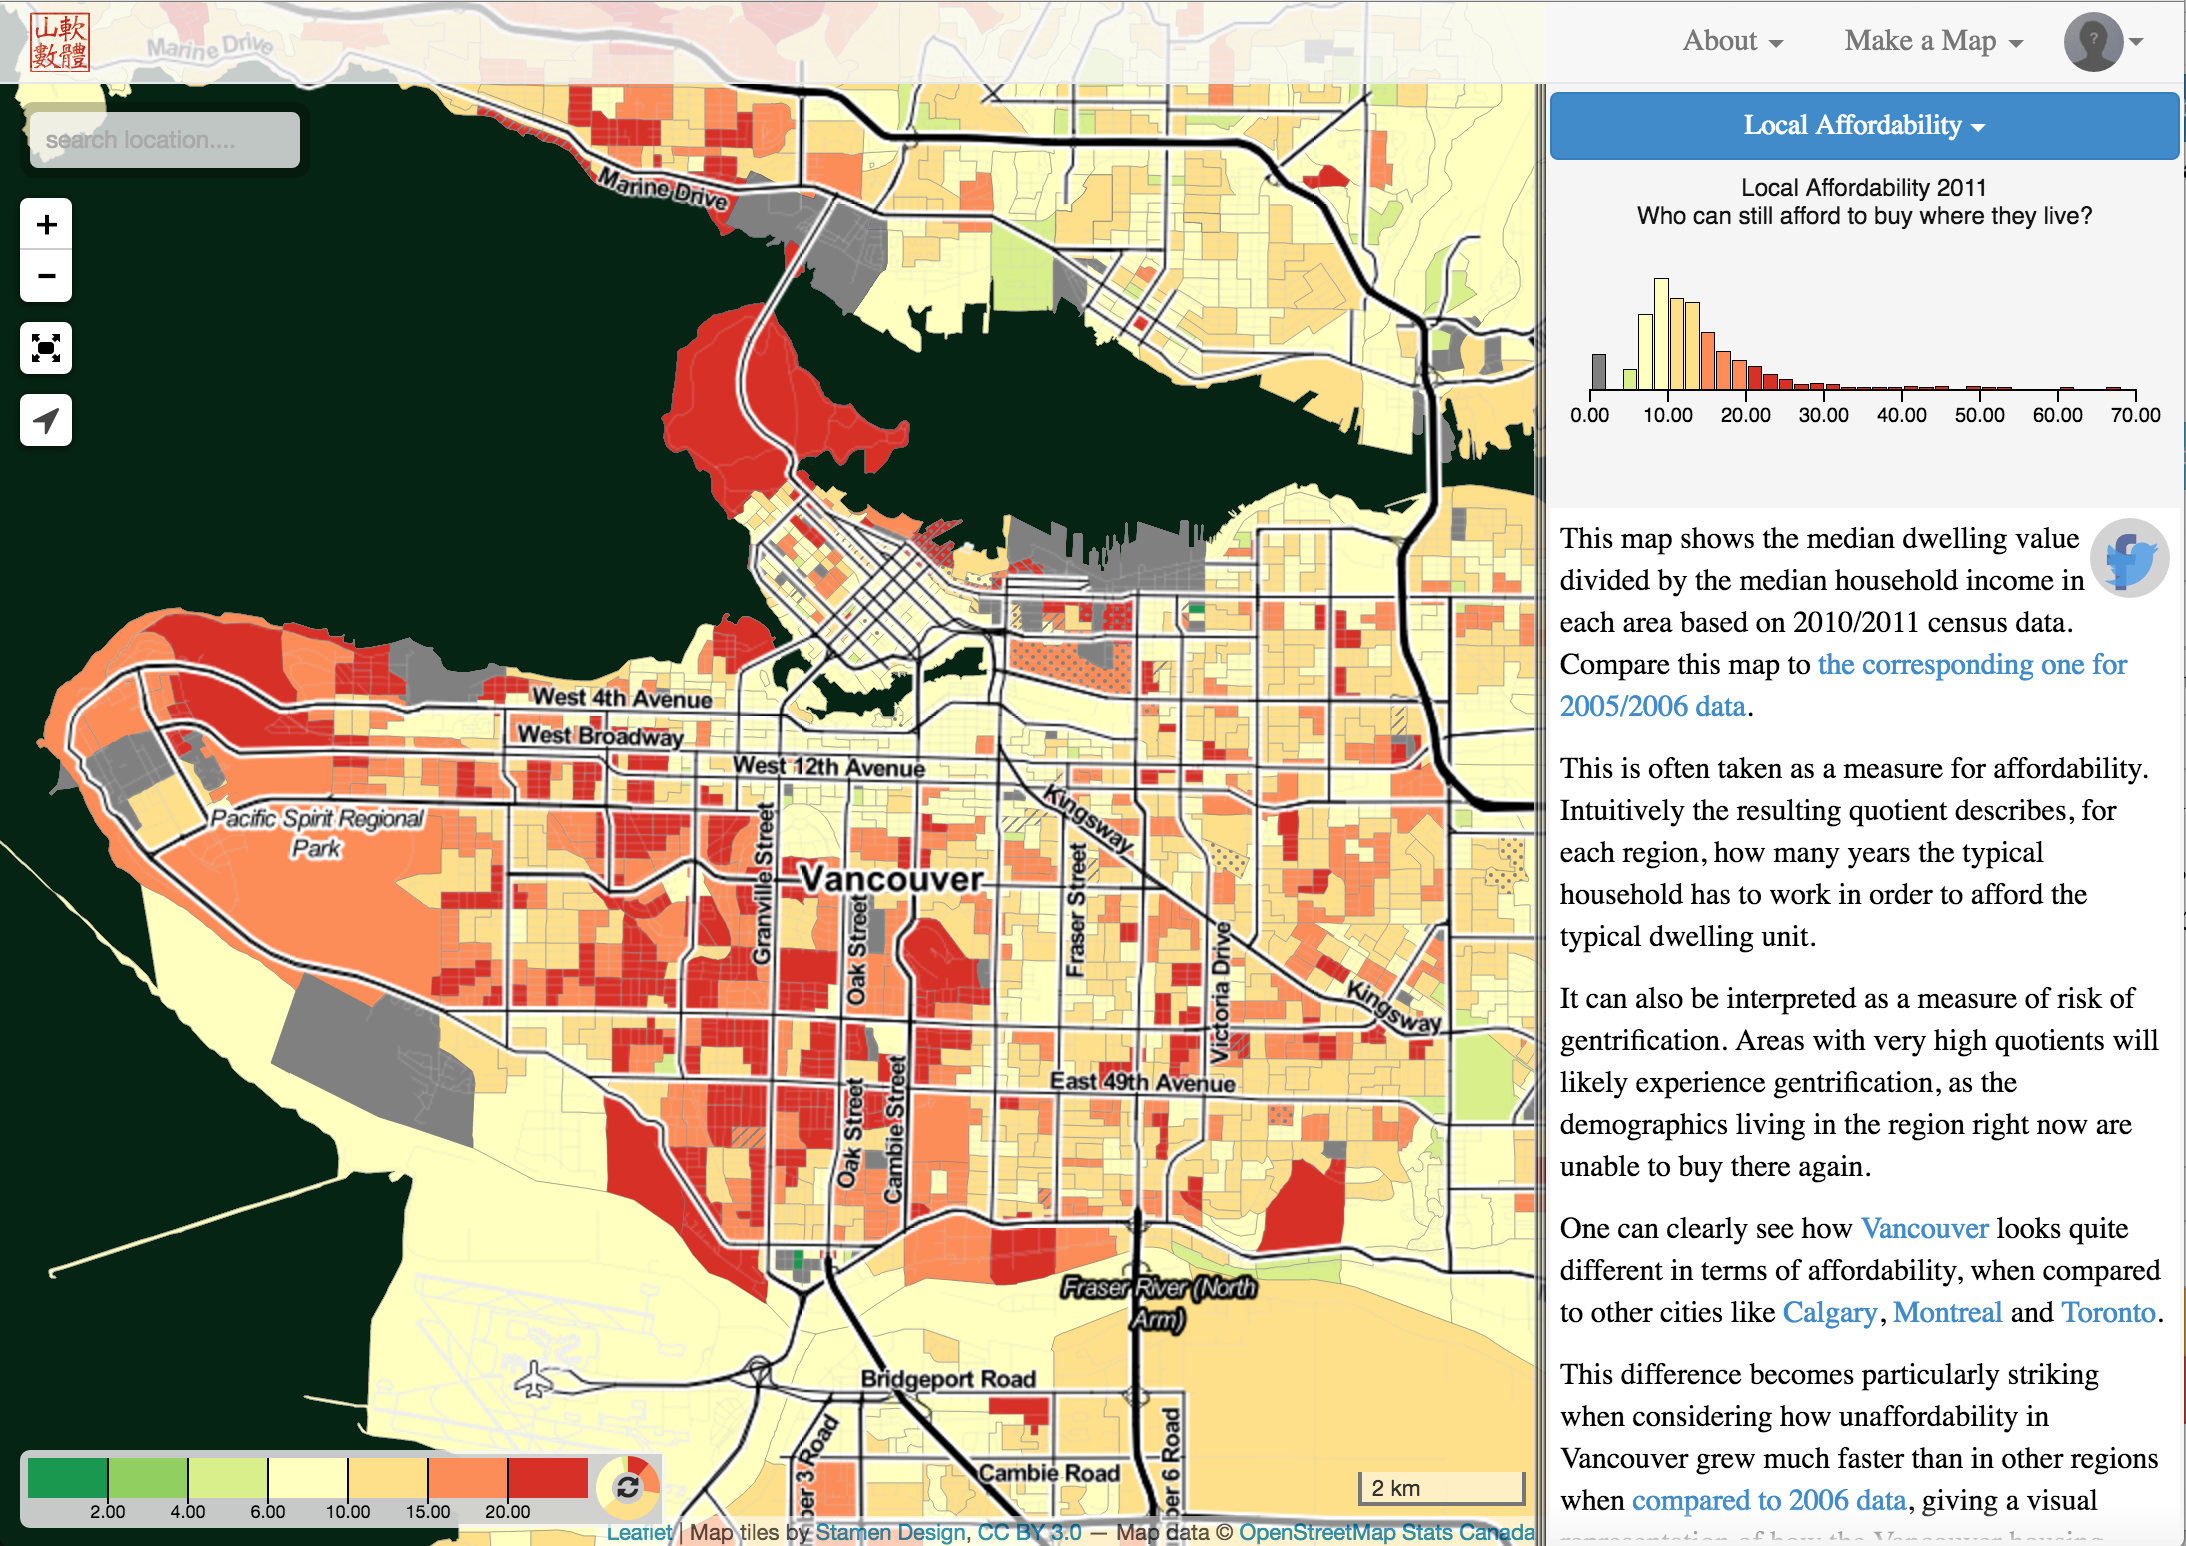Image resolution: width=2186 pixels, height=1546 pixels.
Task: Follow the Calgary link
Action: point(1830,1312)
